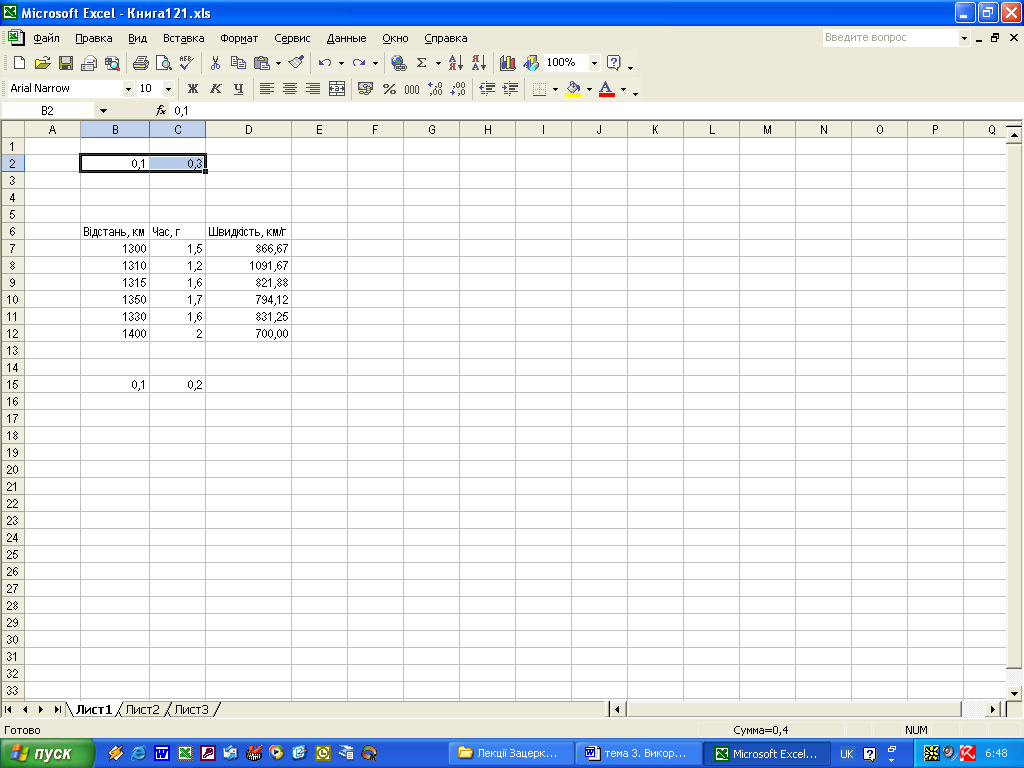The image size is (1024, 768).
Task: Decrease decimal places
Action: click(458, 89)
